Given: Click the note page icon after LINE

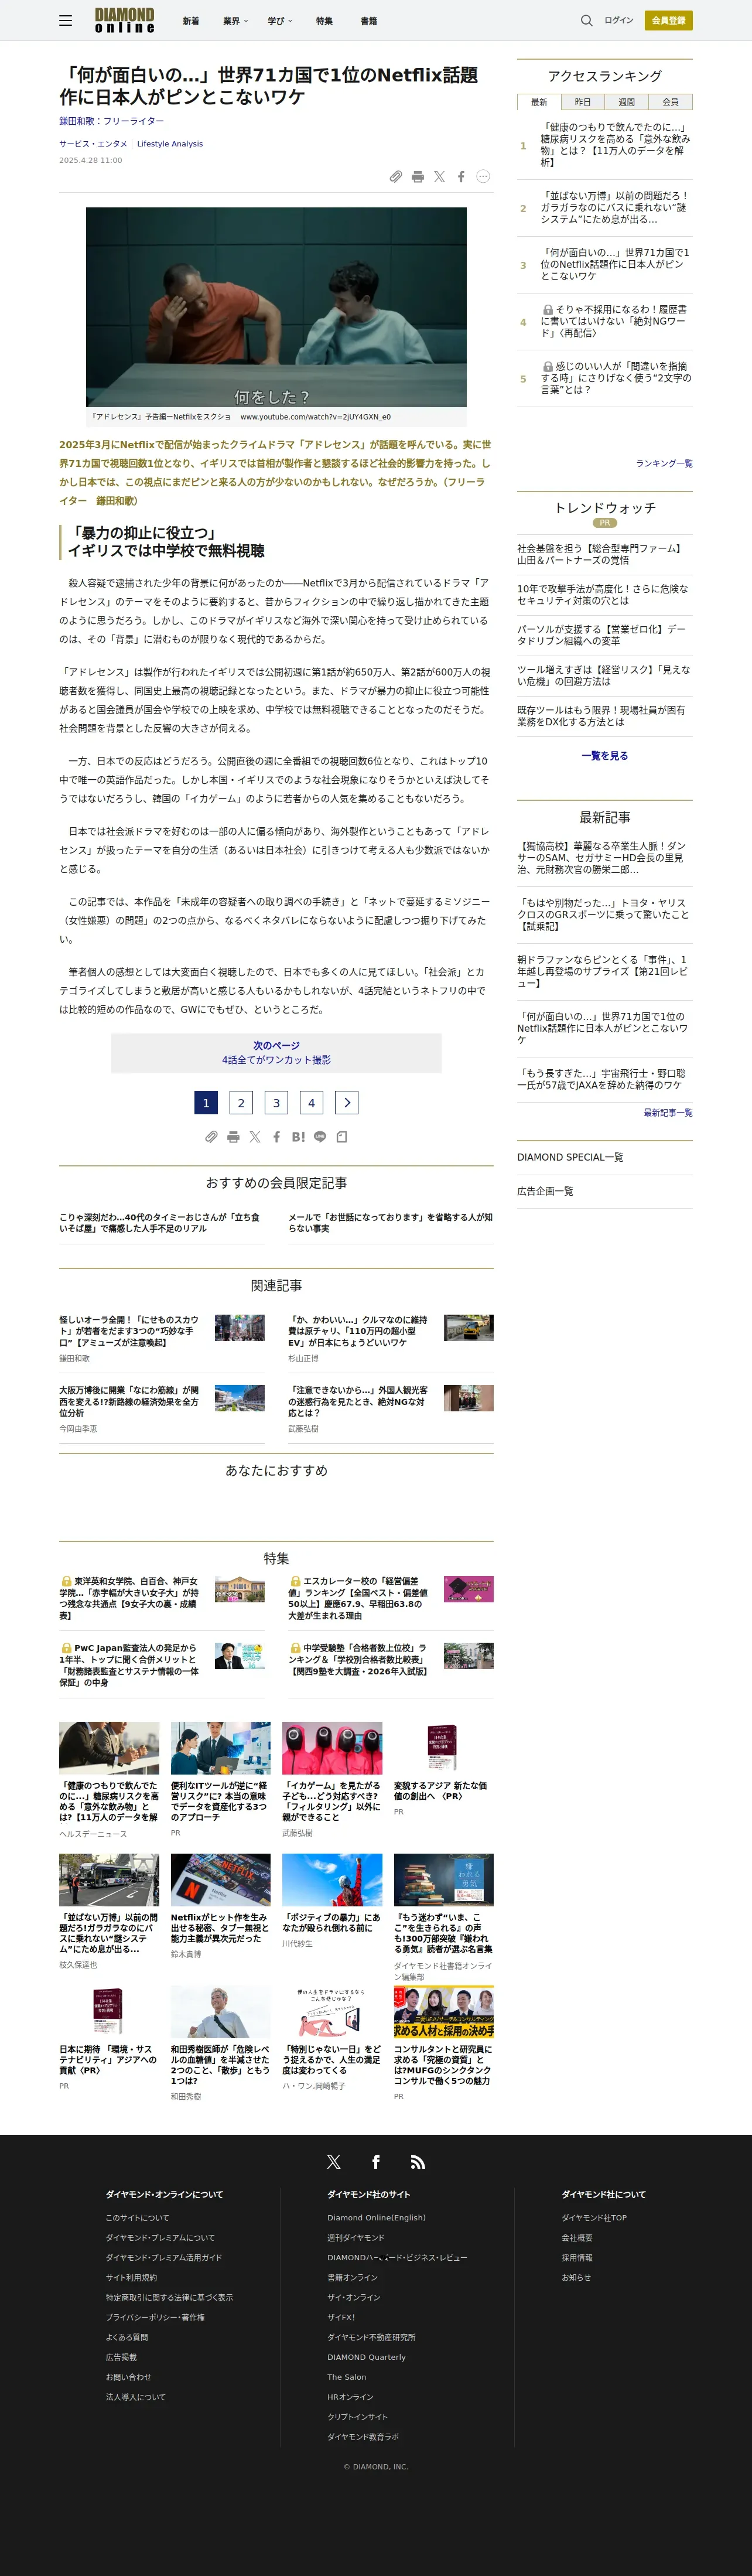Looking at the screenshot, I should click(x=342, y=1137).
